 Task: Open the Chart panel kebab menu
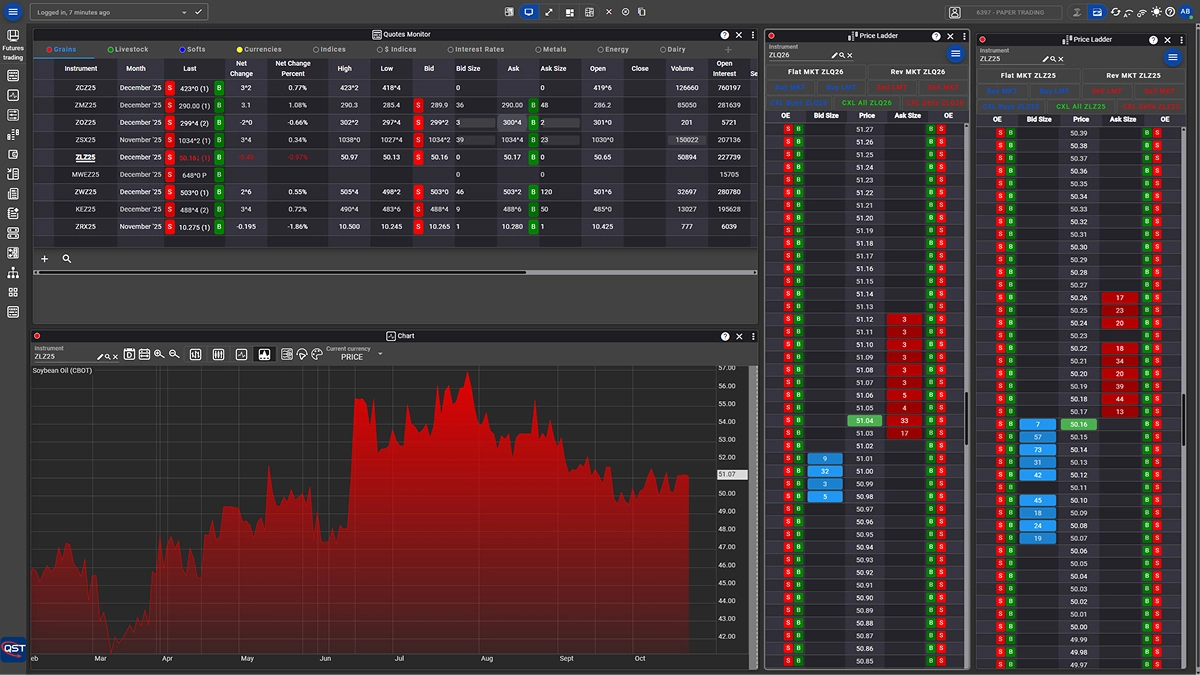(x=753, y=336)
